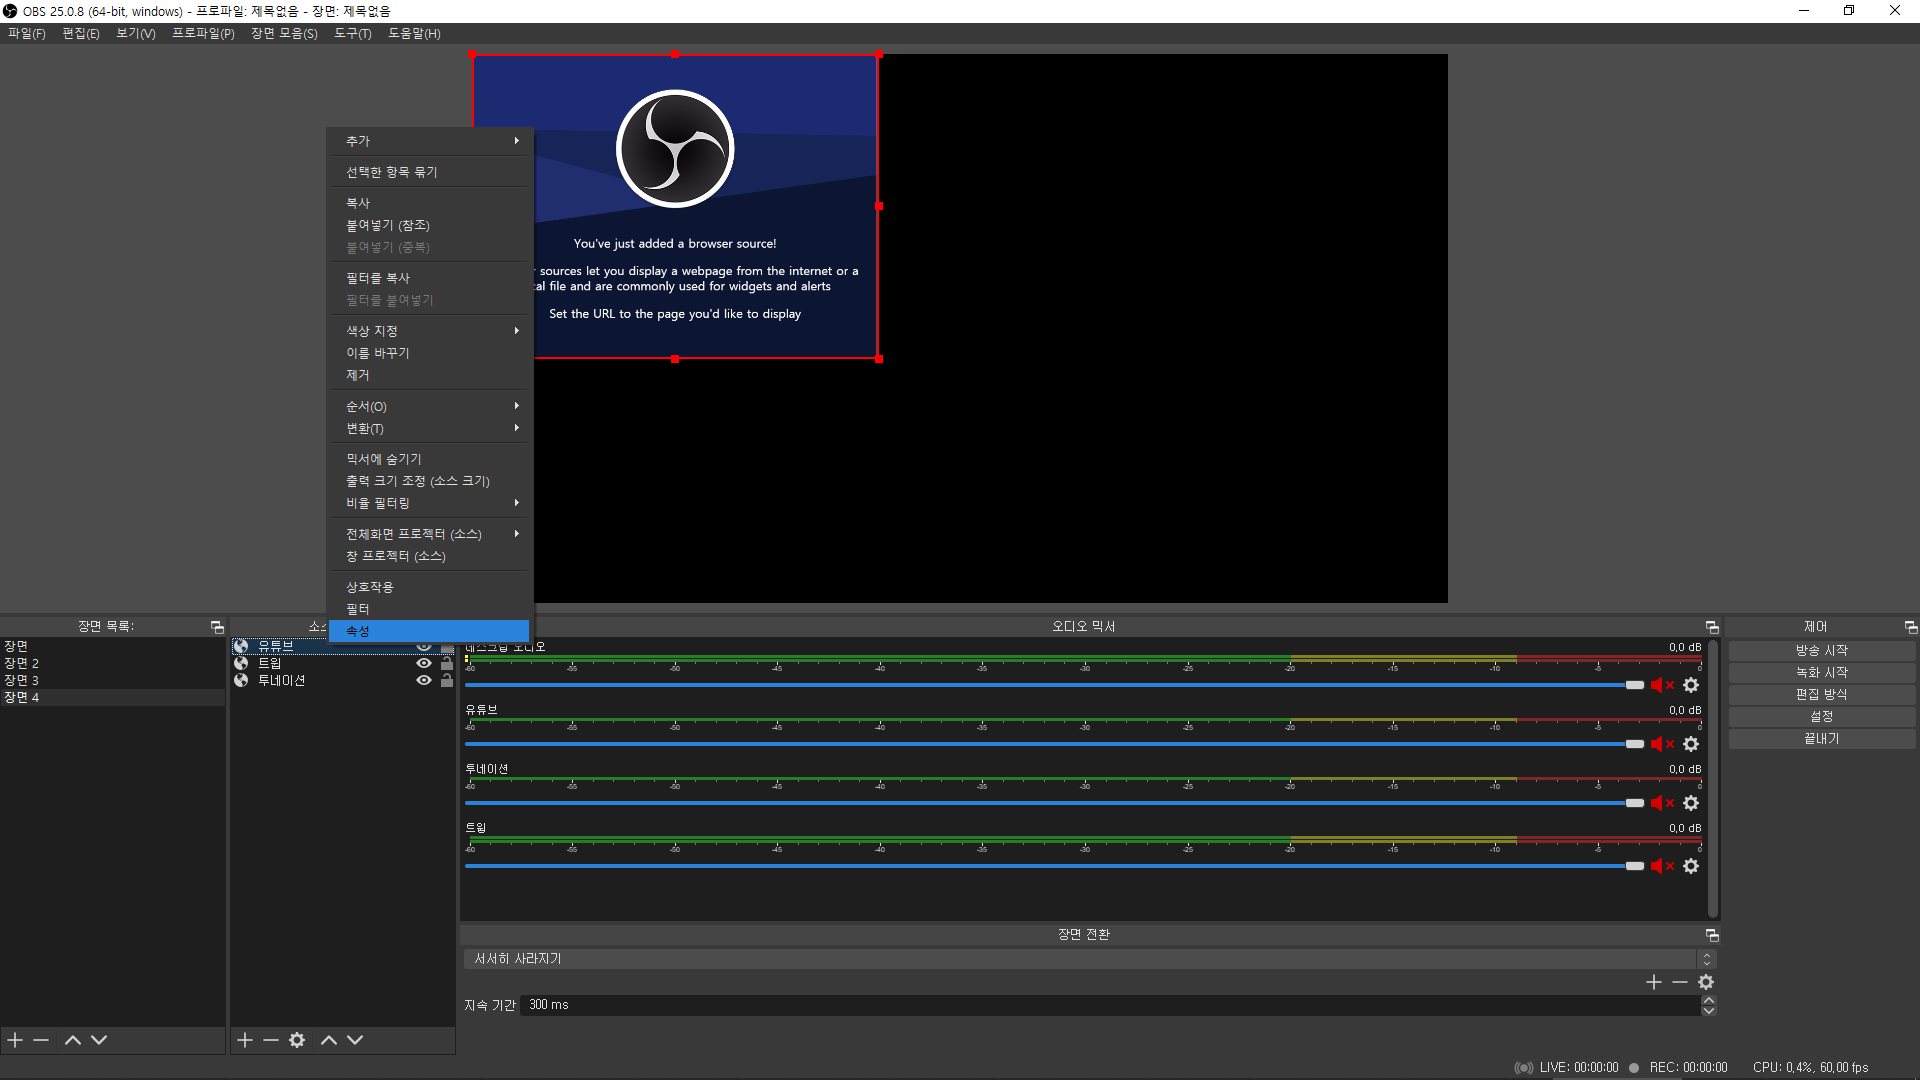Click the 방송 시작 button
Image resolution: width=1920 pixels, height=1080 pixels.
(x=1821, y=650)
